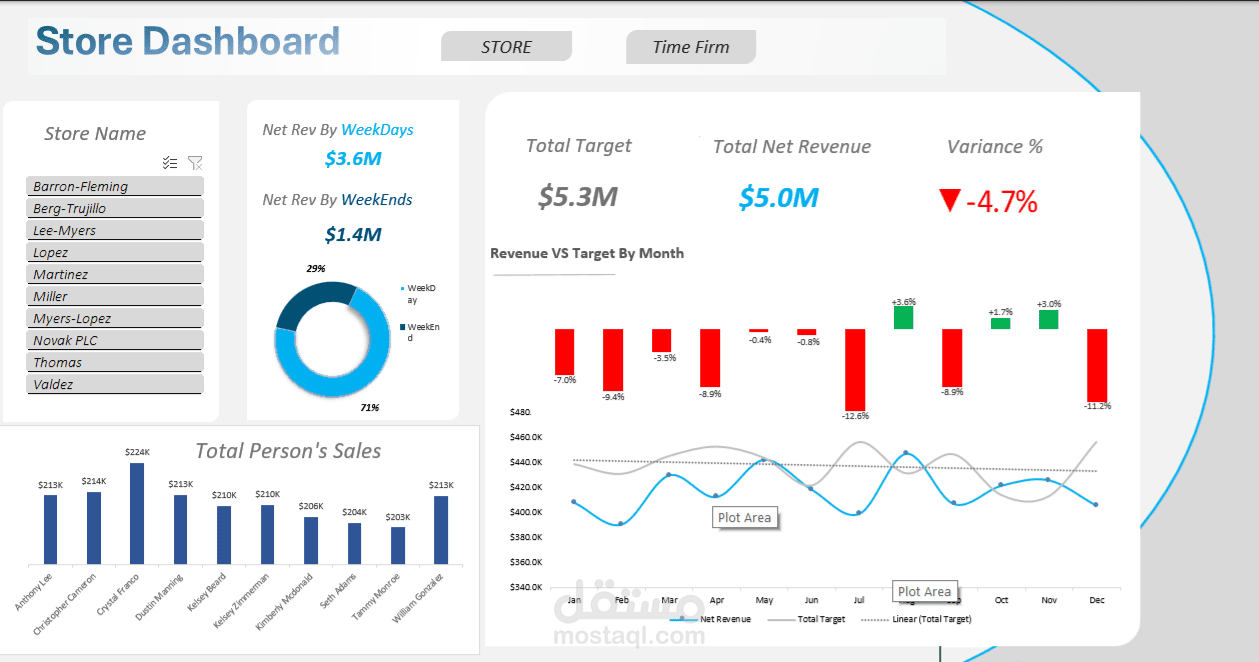Viewport: 1259px width, 662px height.
Task: Select Kimberly Mcdonald's $206K sales bar
Action: (311, 541)
